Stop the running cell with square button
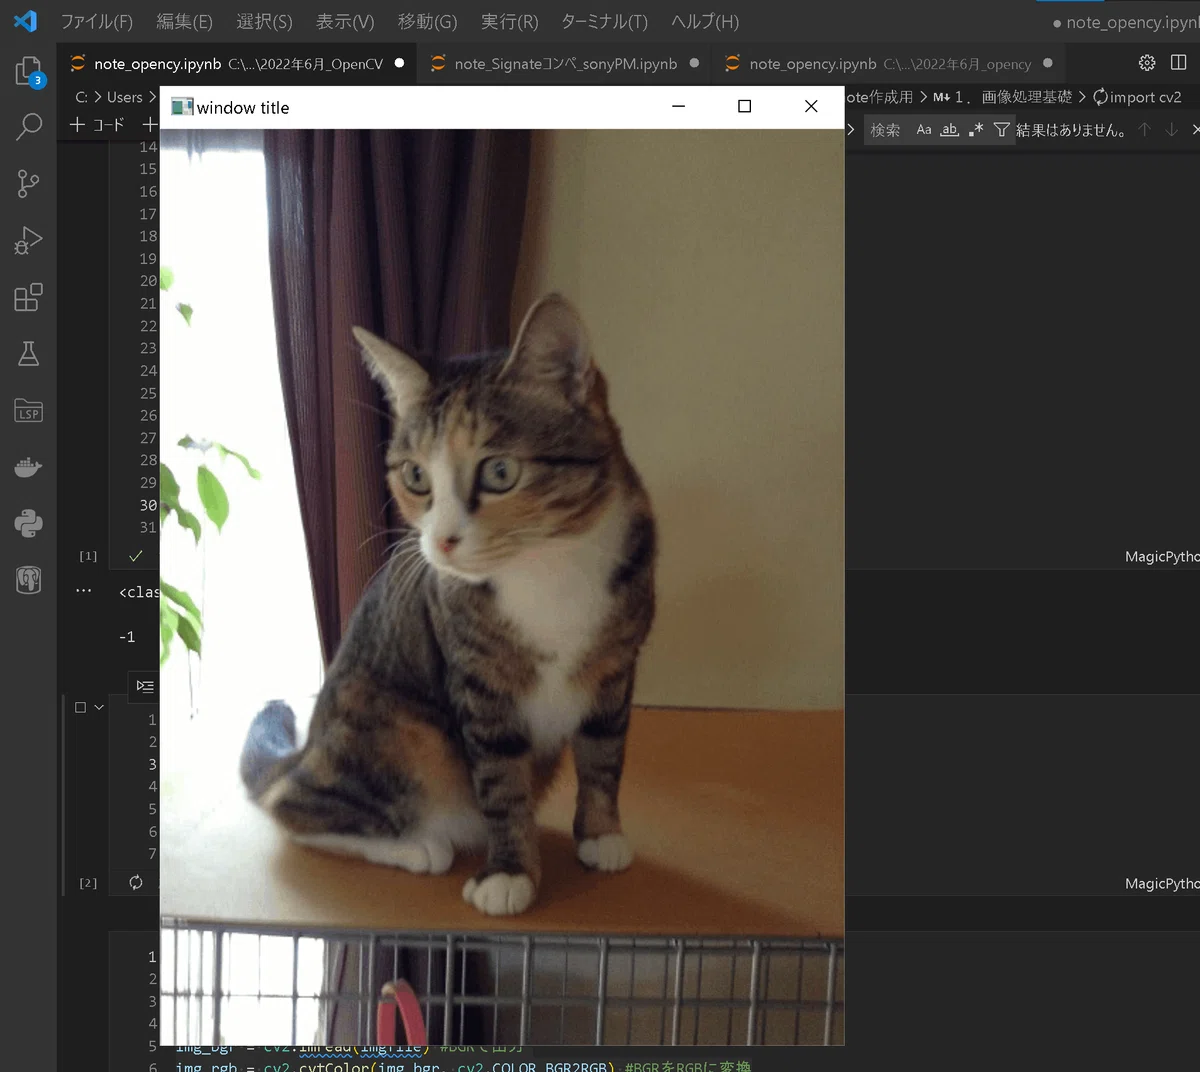 point(80,707)
